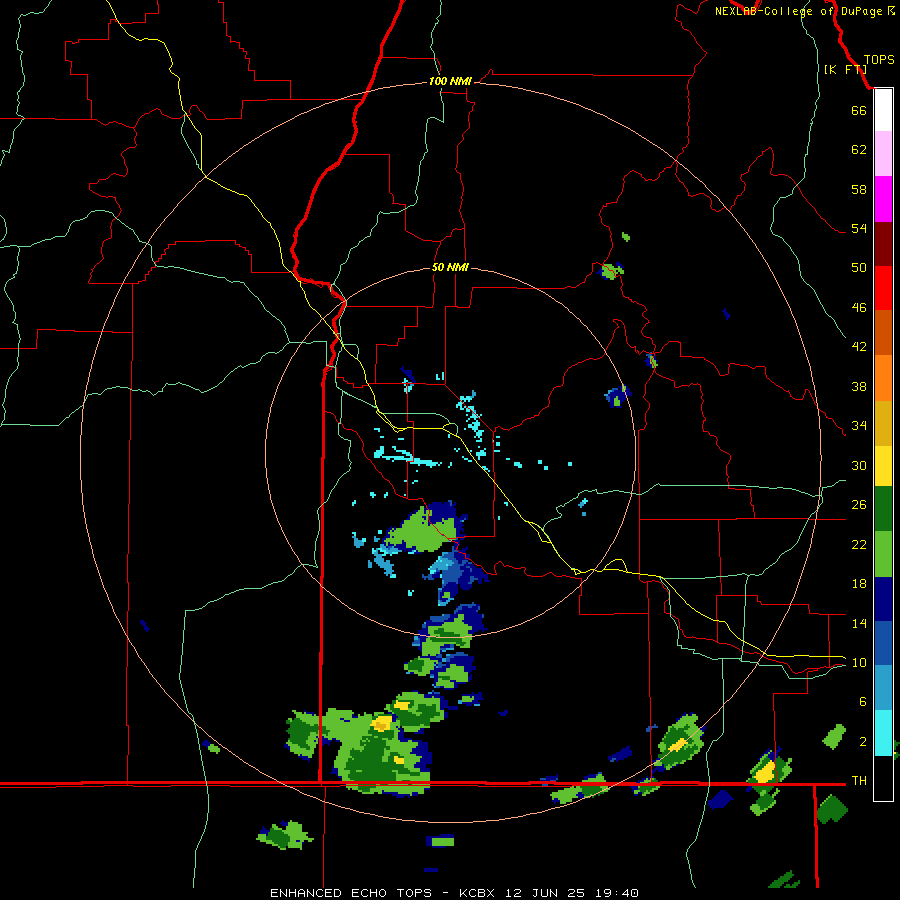
Task: Click the "[K FT]" units label
Action: 845,69
